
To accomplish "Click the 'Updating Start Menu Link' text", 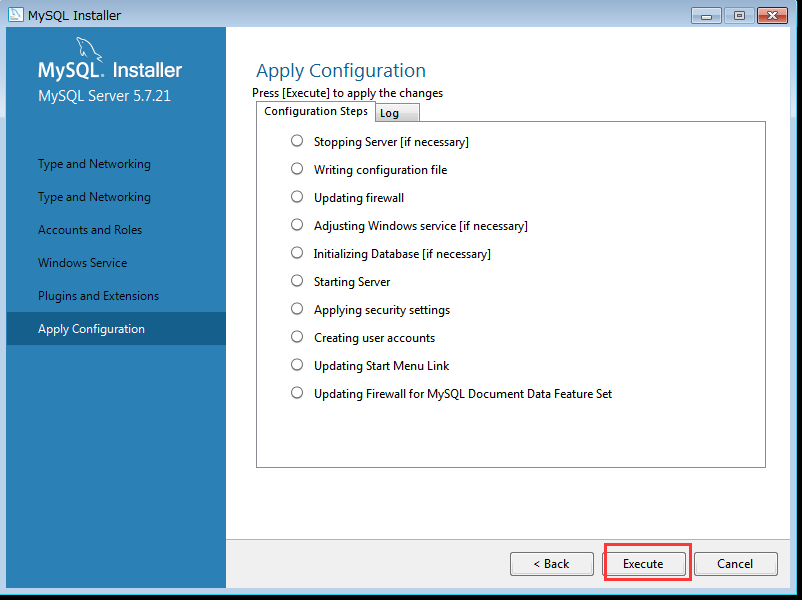I will point(382,366).
